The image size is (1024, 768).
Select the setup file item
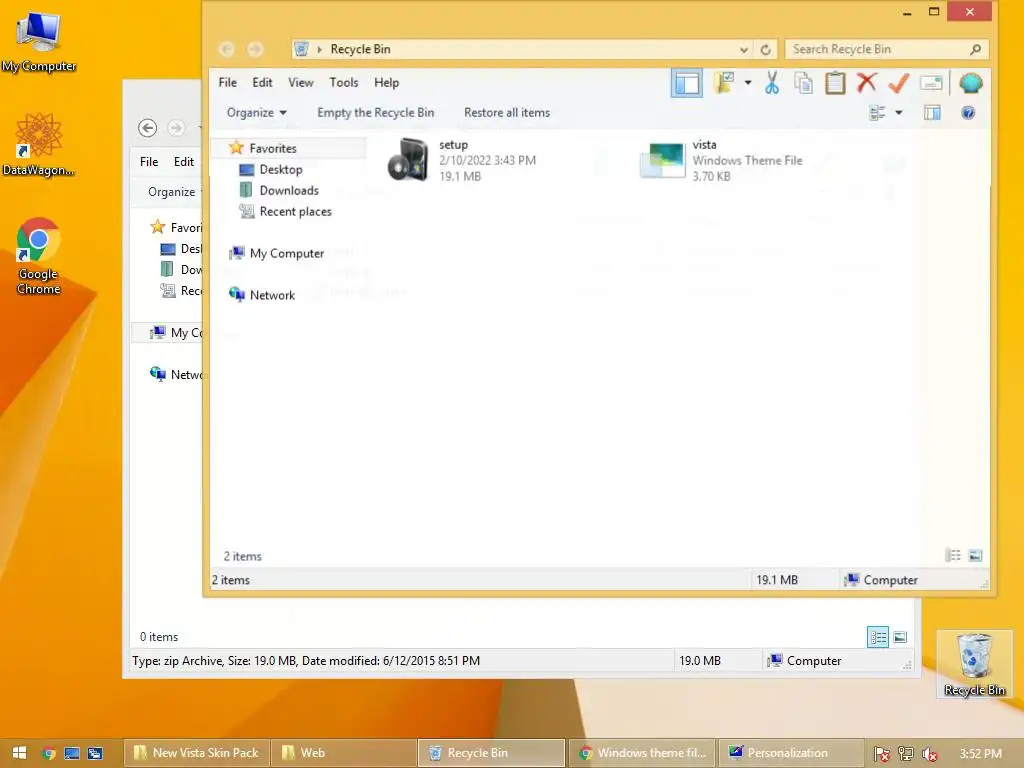[462, 160]
